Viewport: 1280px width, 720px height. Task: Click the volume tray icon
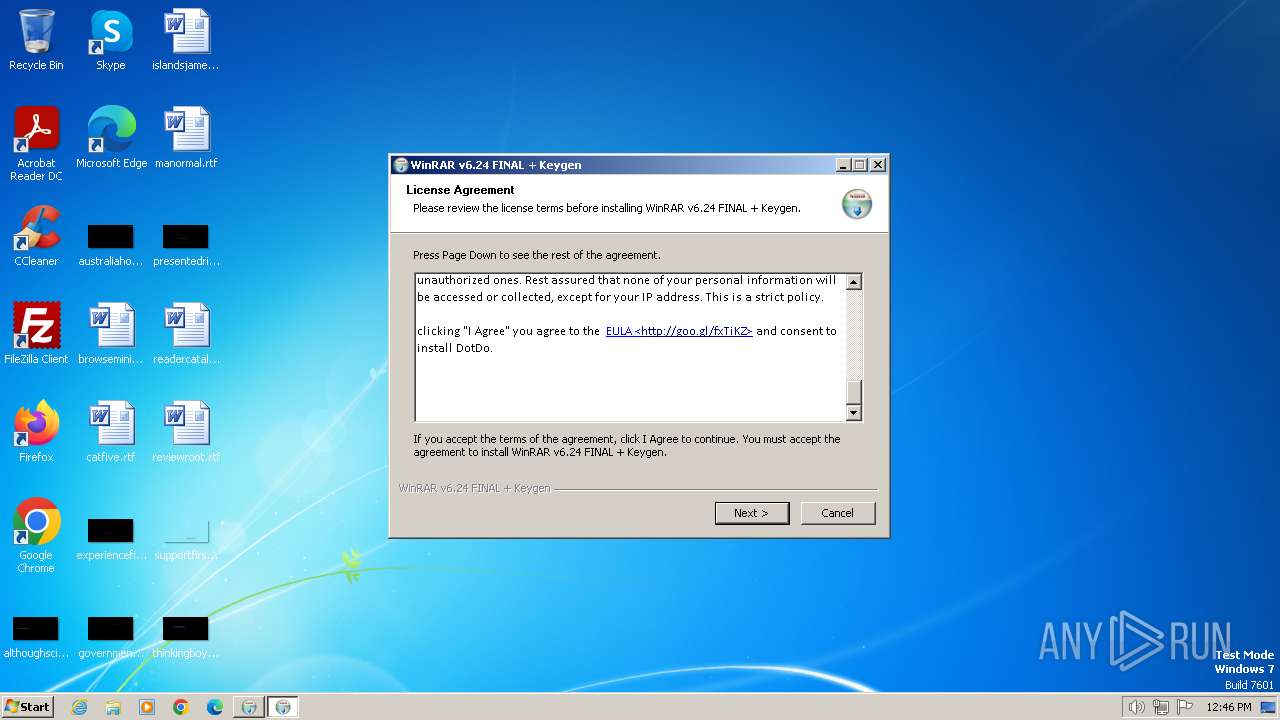click(x=1136, y=707)
